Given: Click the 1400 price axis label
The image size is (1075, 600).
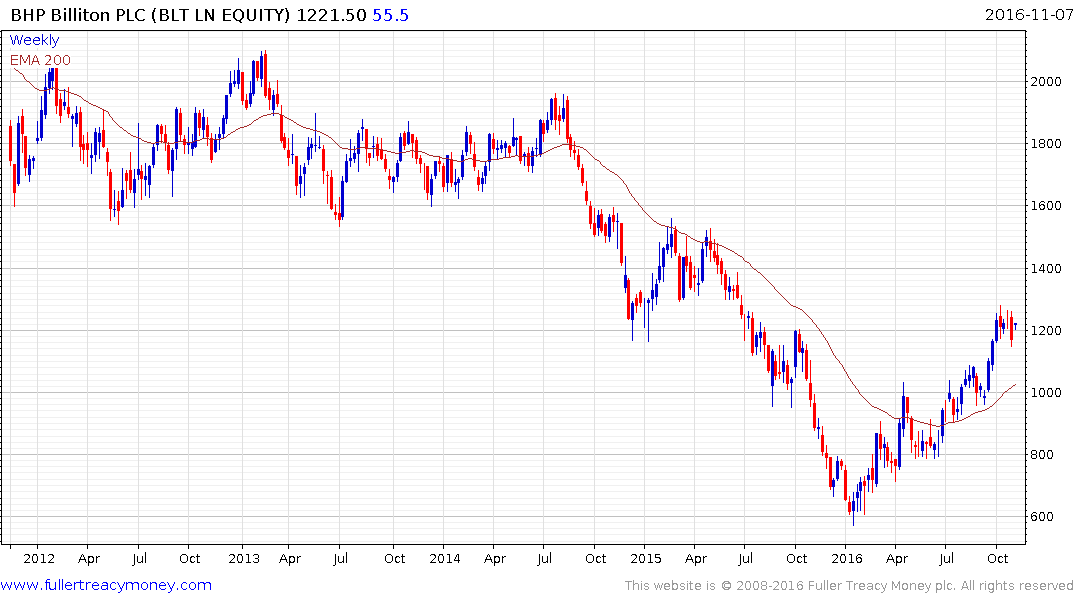Looking at the screenshot, I should pyautogui.click(x=1046, y=269).
